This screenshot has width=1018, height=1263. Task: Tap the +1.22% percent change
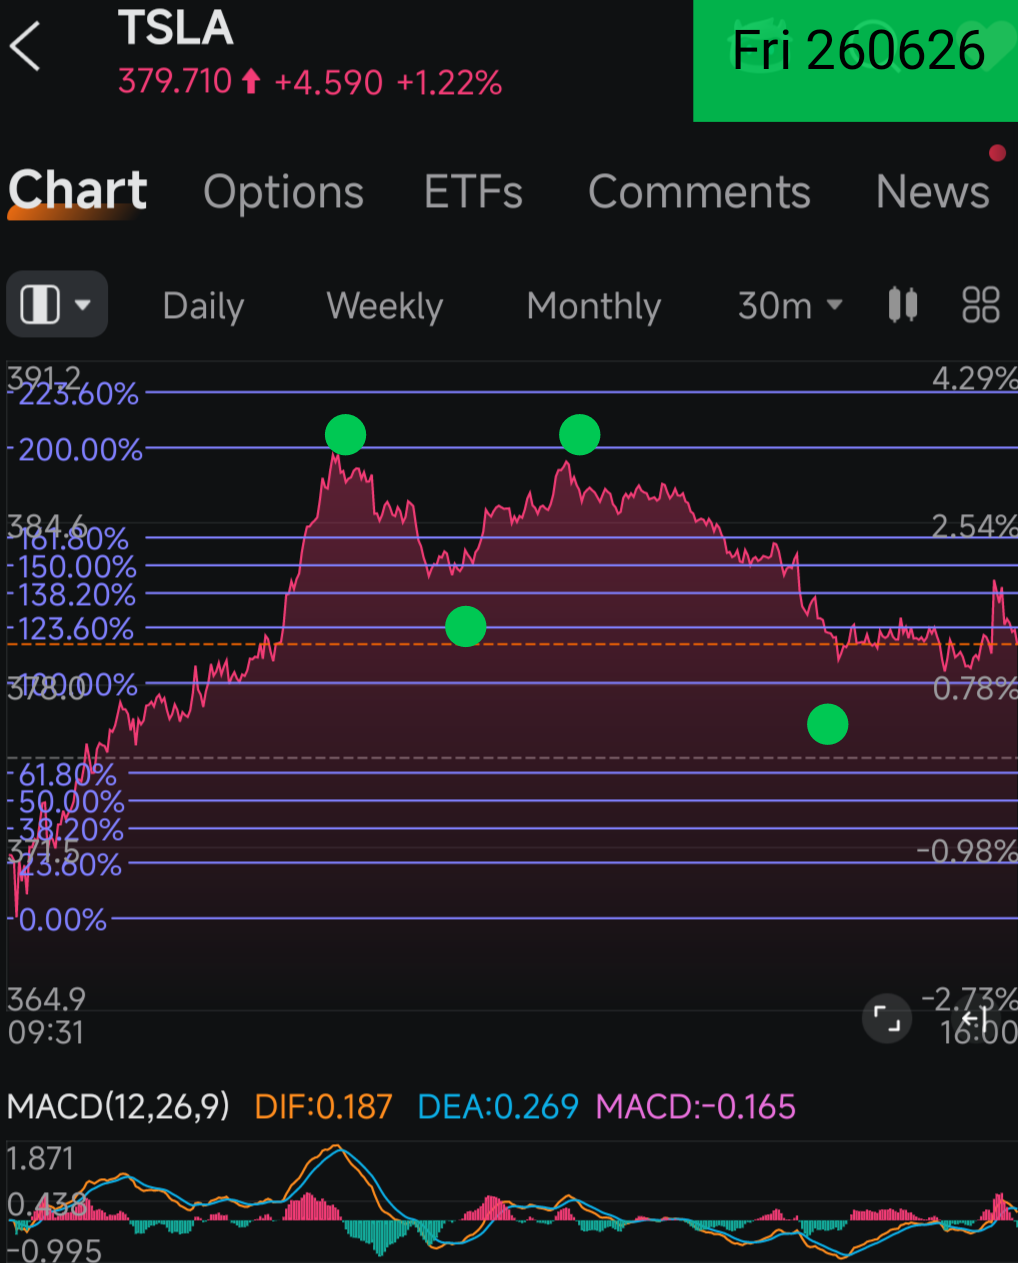pyautogui.click(x=449, y=82)
